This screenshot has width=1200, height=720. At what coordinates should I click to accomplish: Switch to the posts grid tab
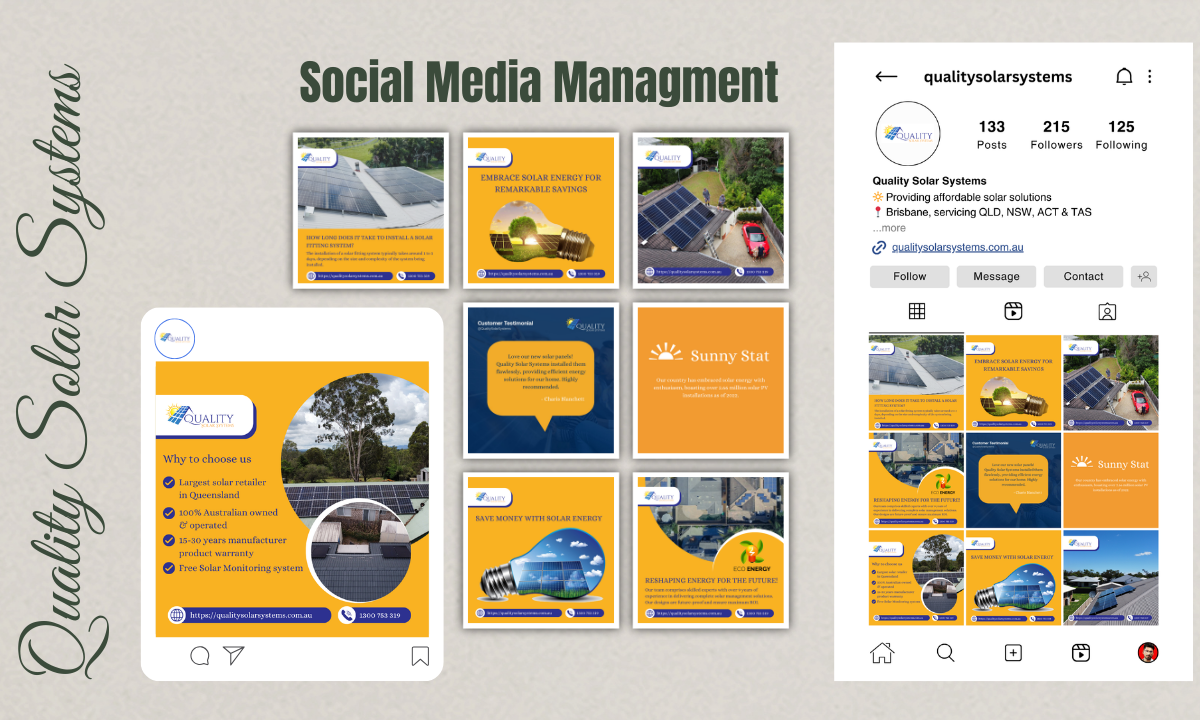coord(918,311)
